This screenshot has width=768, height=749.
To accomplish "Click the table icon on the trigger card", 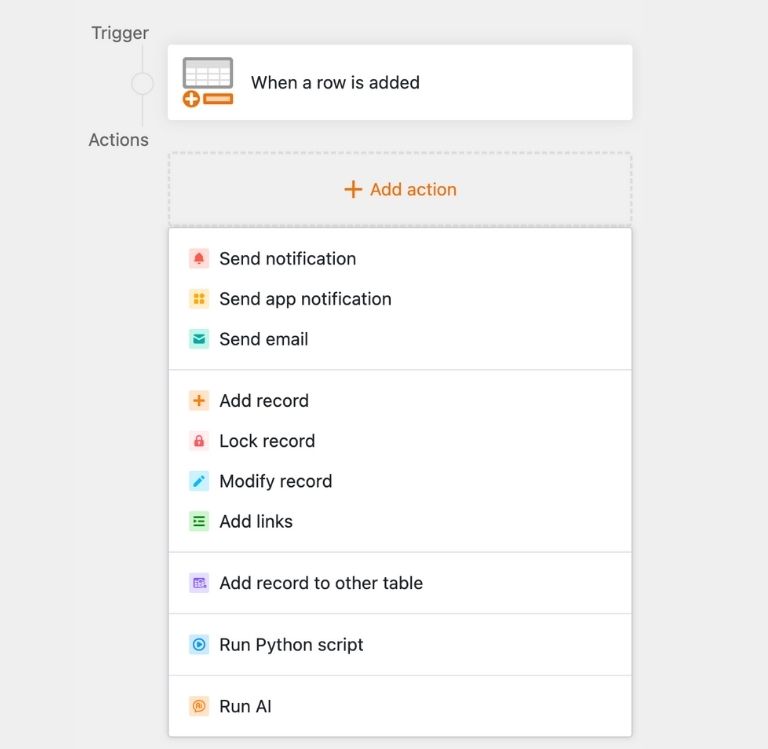I will (x=208, y=82).
